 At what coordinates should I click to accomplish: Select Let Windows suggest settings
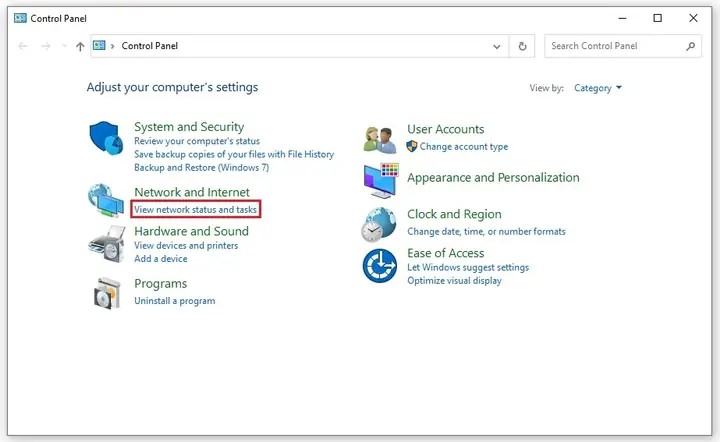[468, 267]
